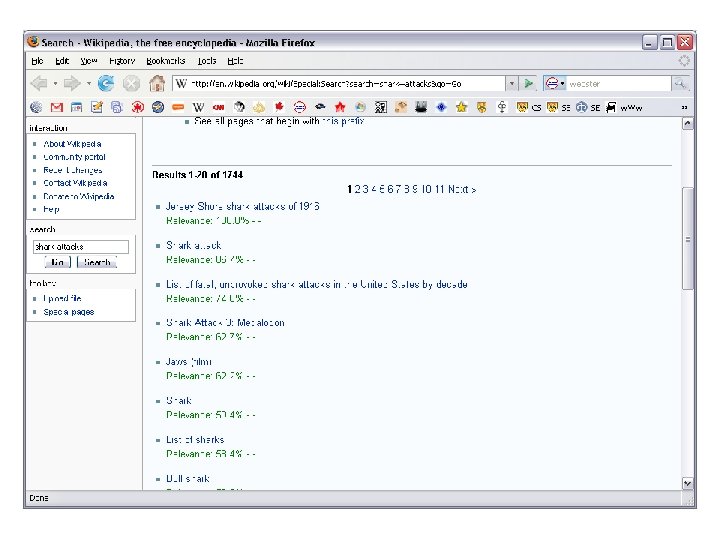Image resolution: width=720 pixels, height=540 pixels.
Task: Click the scrollbar down arrow
Action: pyautogui.click(x=687, y=484)
